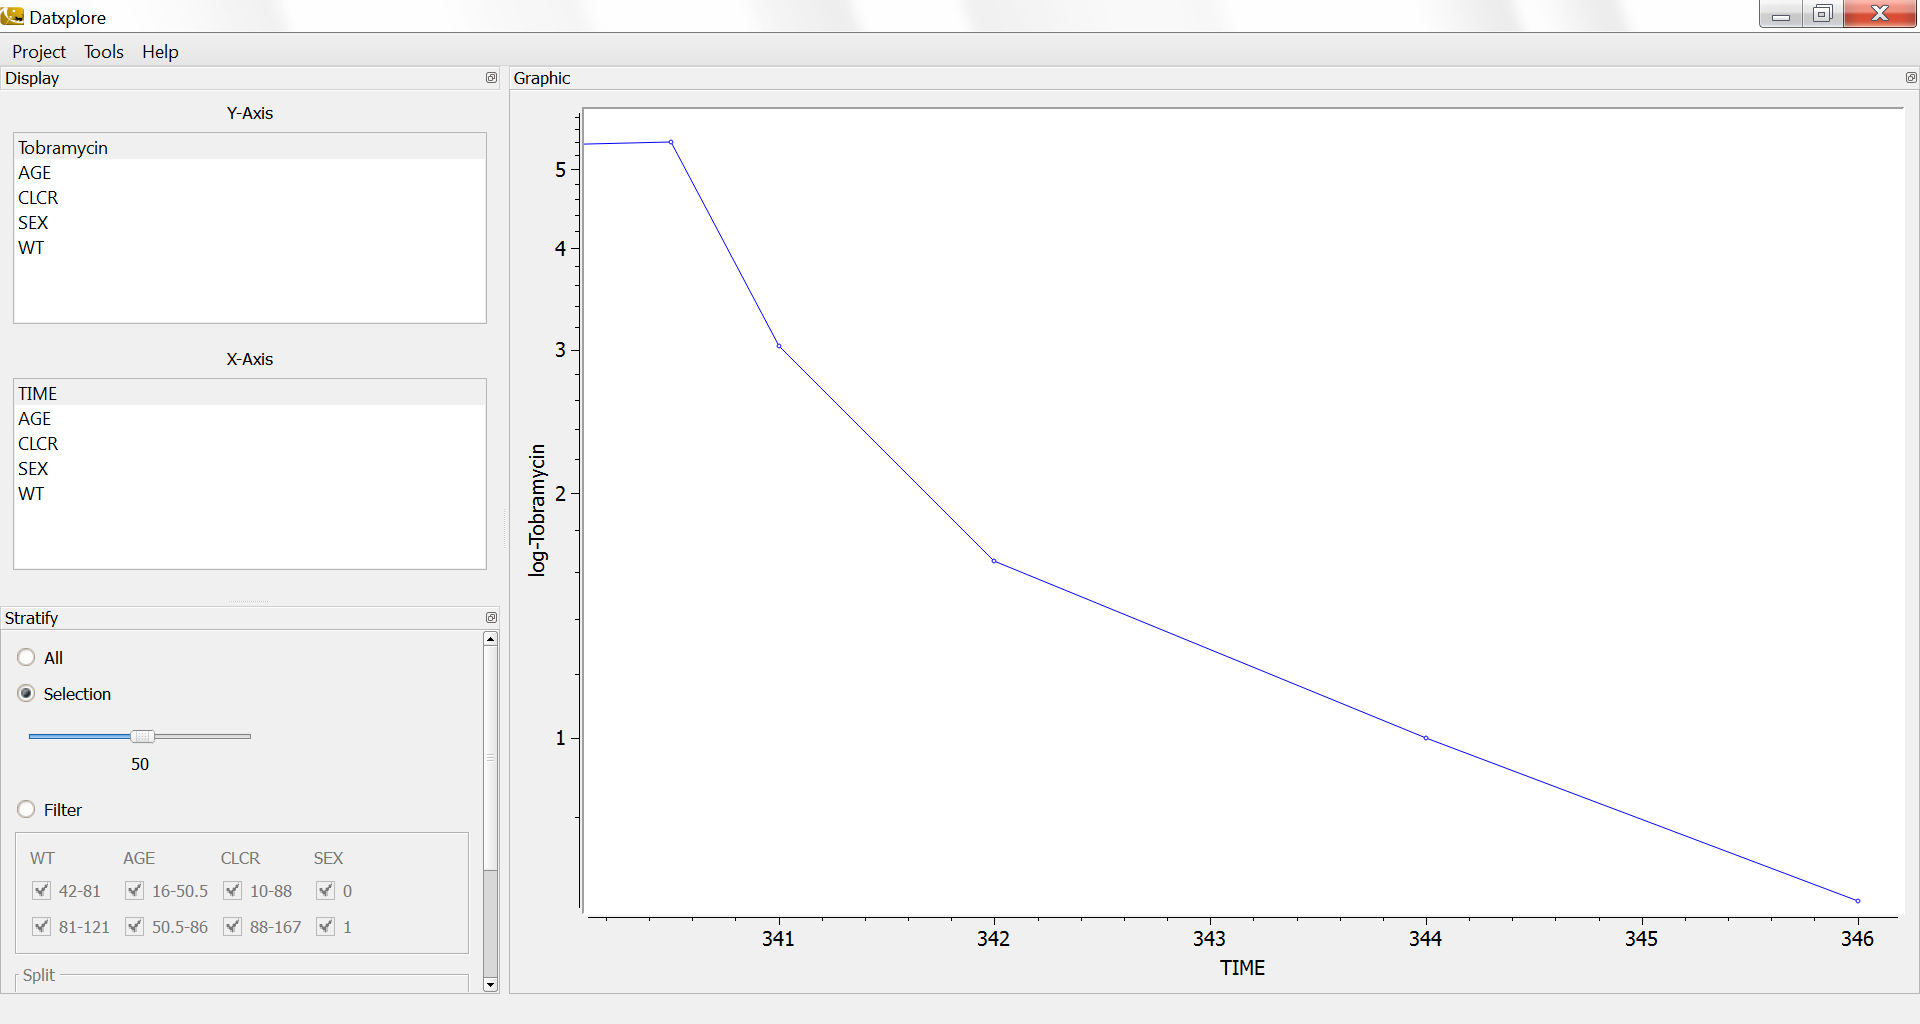Pick SEX in the X-Axis list
Screen dimensions: 1920x1024
coord(33,469)
